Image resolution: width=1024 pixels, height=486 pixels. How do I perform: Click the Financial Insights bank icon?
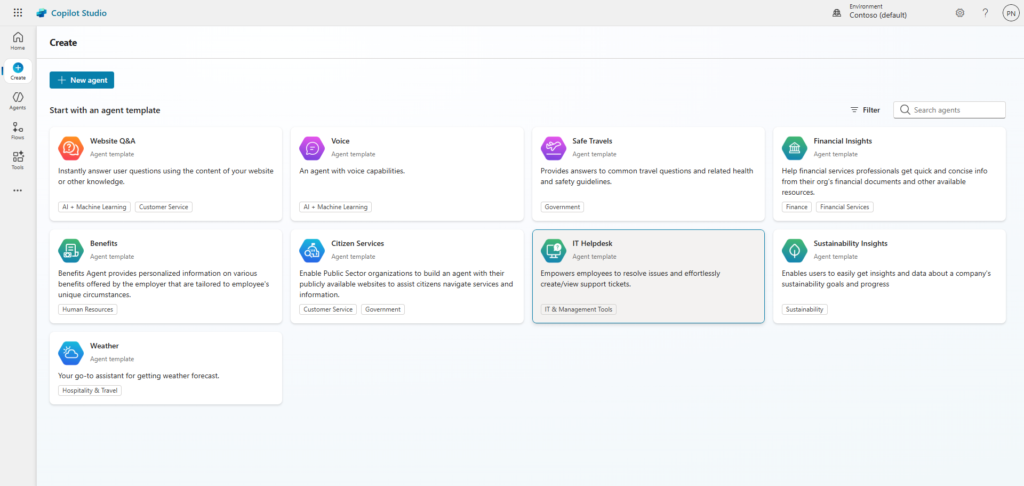pos(794,148)
